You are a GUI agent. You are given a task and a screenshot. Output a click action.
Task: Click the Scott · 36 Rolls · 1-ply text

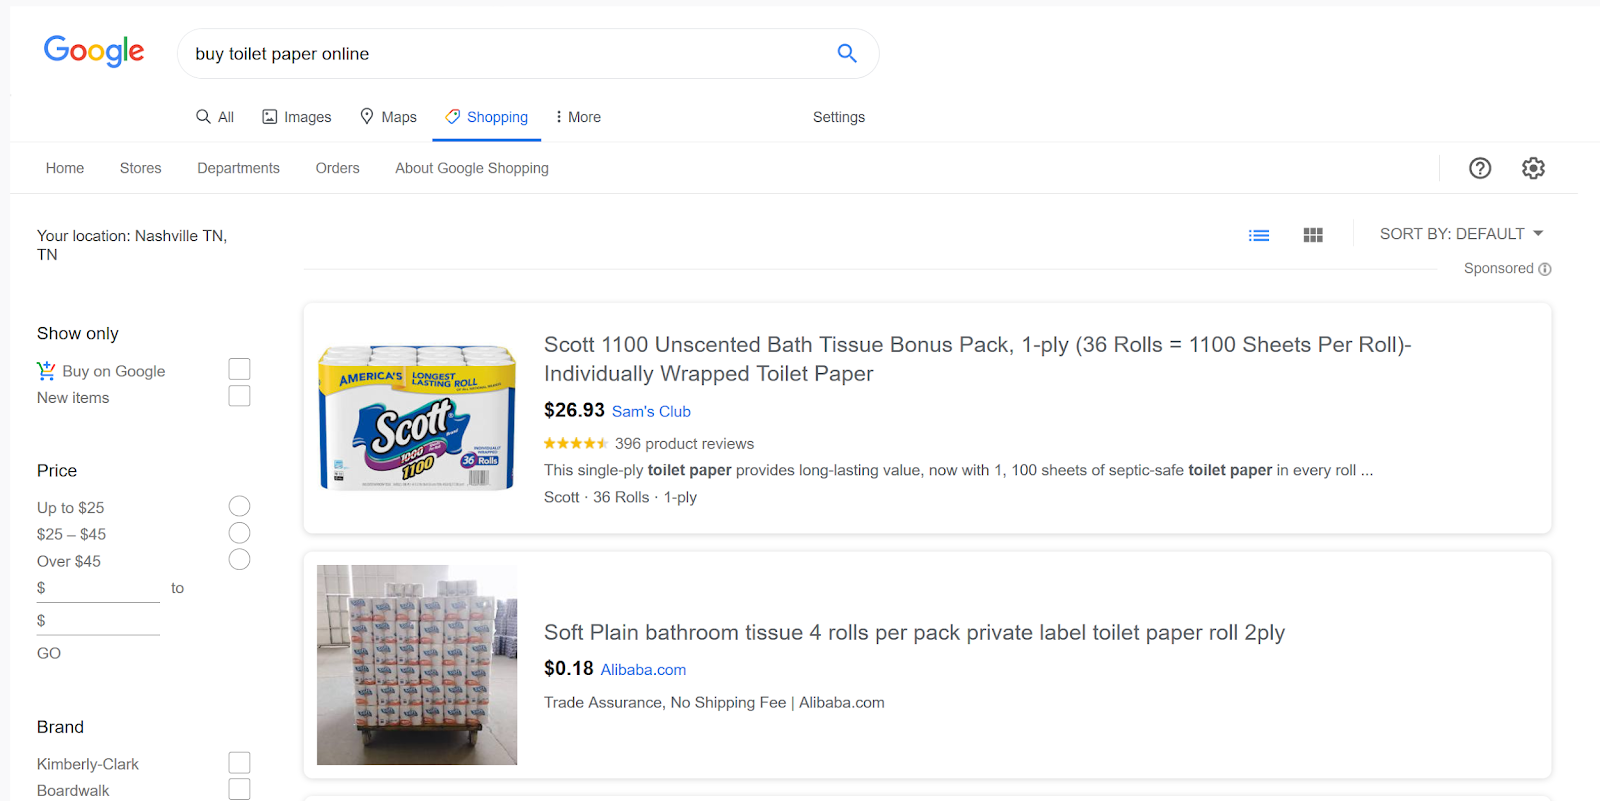pos(620,498)
